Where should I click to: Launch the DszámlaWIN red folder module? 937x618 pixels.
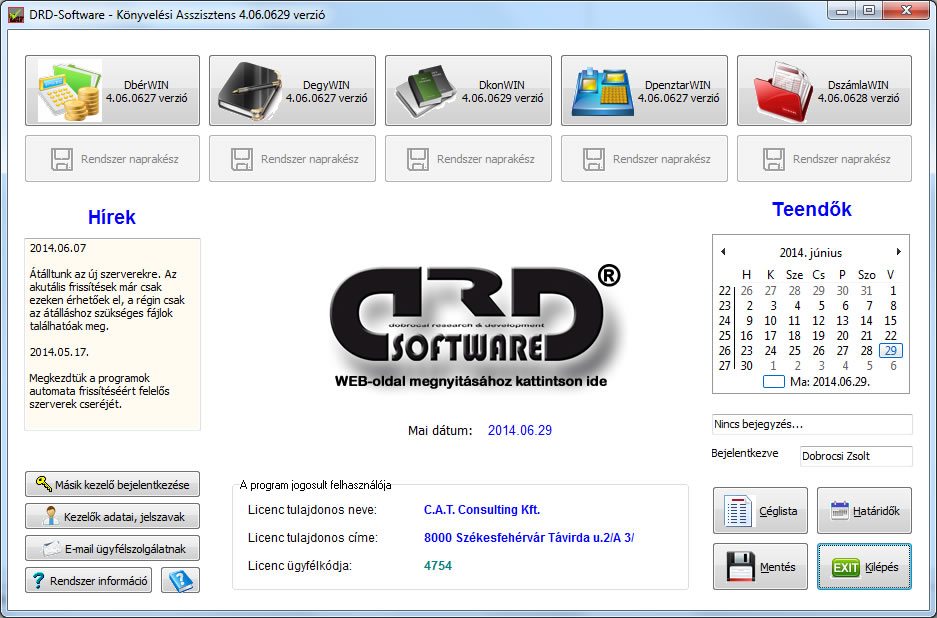[x=824, y=91]
